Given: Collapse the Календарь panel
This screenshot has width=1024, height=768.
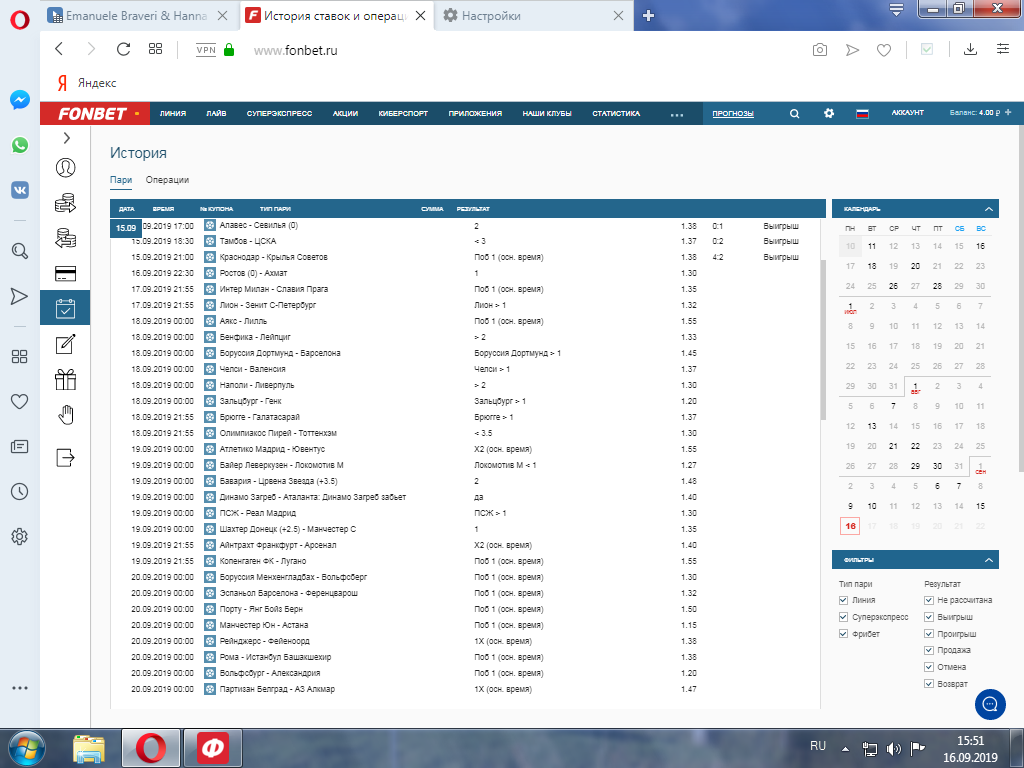Looking at the screenshot, I should pos(988,209).
